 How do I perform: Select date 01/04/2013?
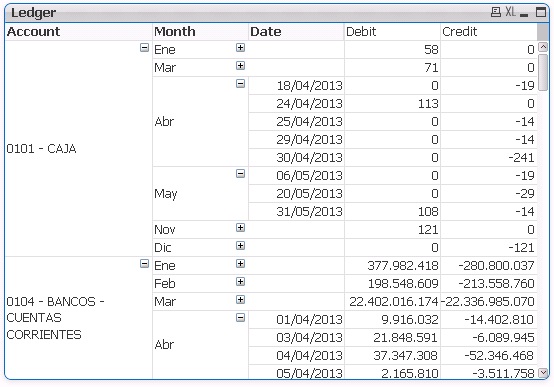[x=296, y=319]
